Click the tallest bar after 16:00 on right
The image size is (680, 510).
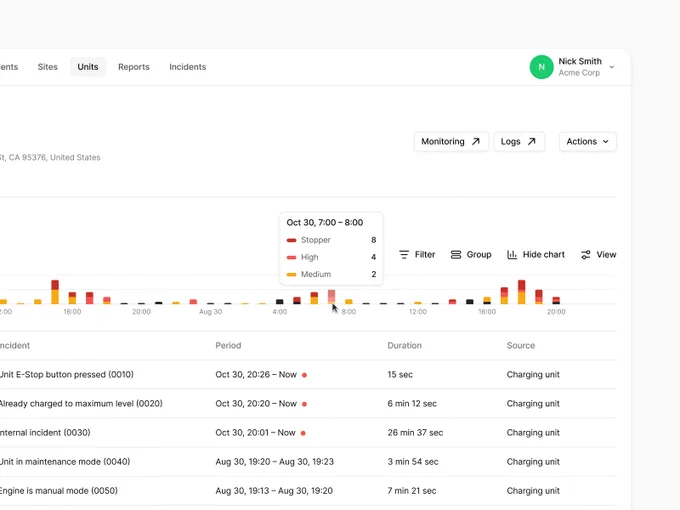521,292
